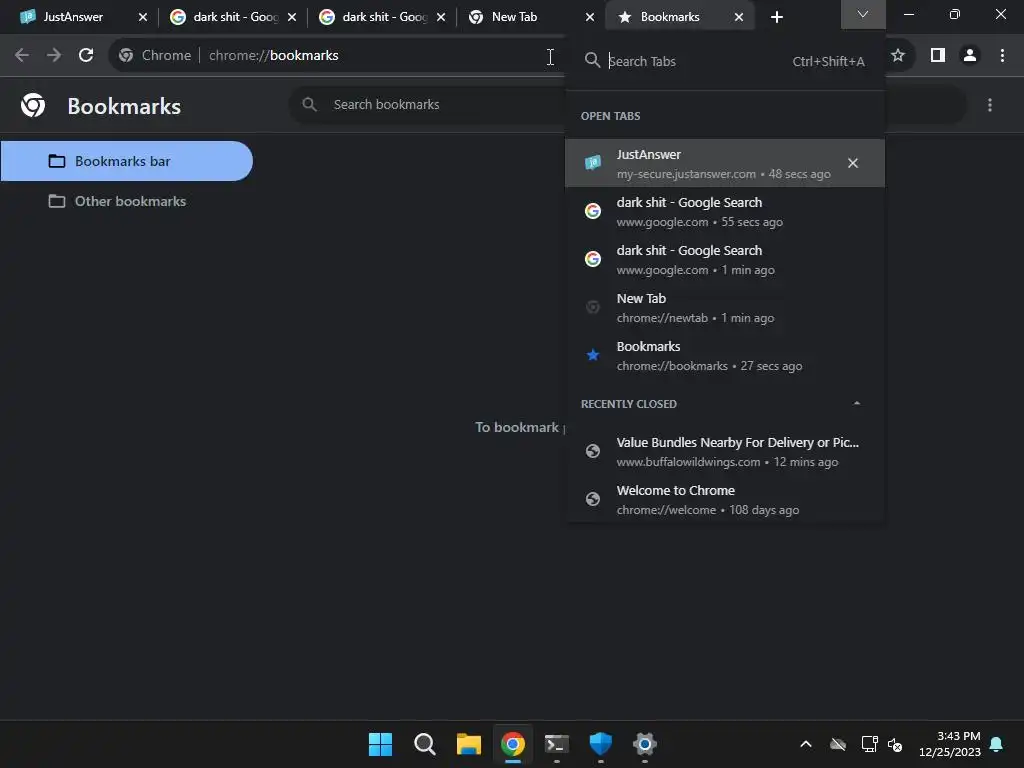
Task: Reopen Welcome to Chrome recently closed tab
Action: [x=725, y=500]
